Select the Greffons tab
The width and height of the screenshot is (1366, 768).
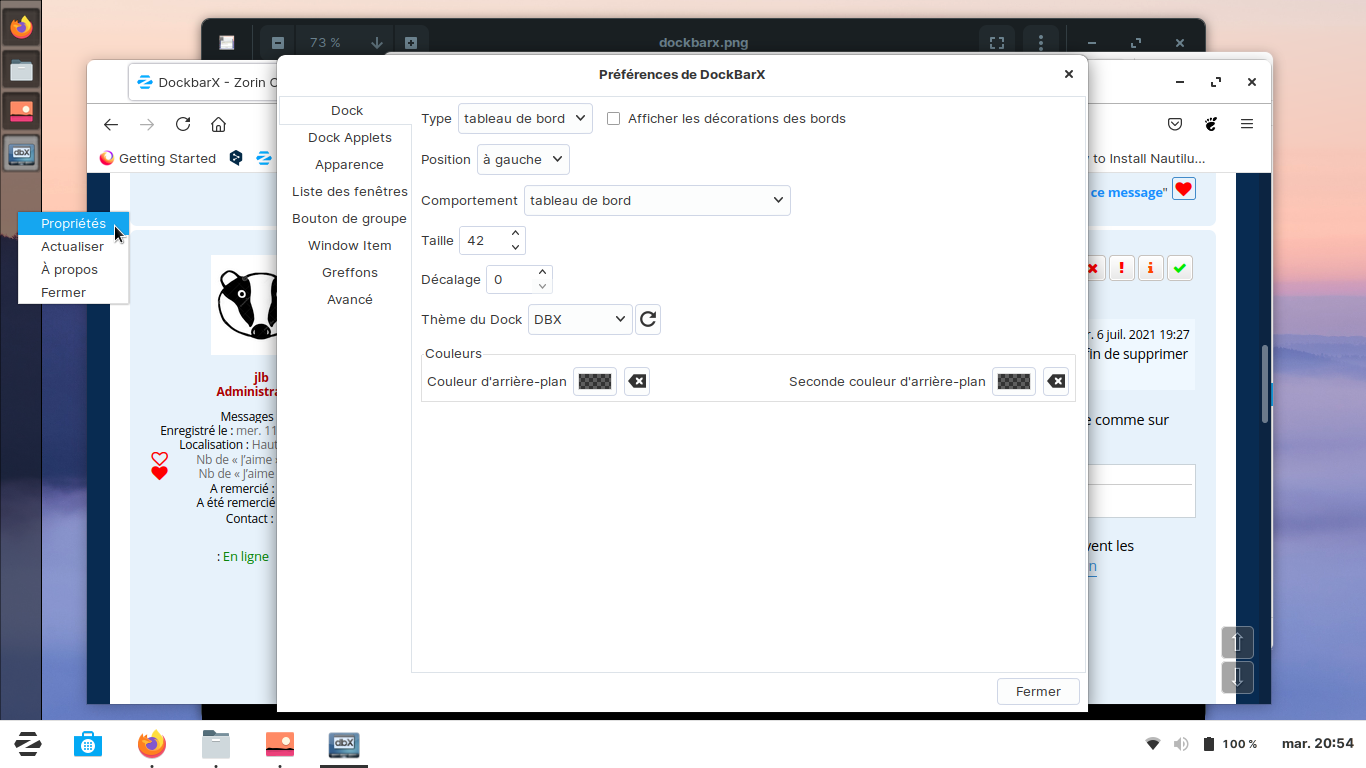349,272
